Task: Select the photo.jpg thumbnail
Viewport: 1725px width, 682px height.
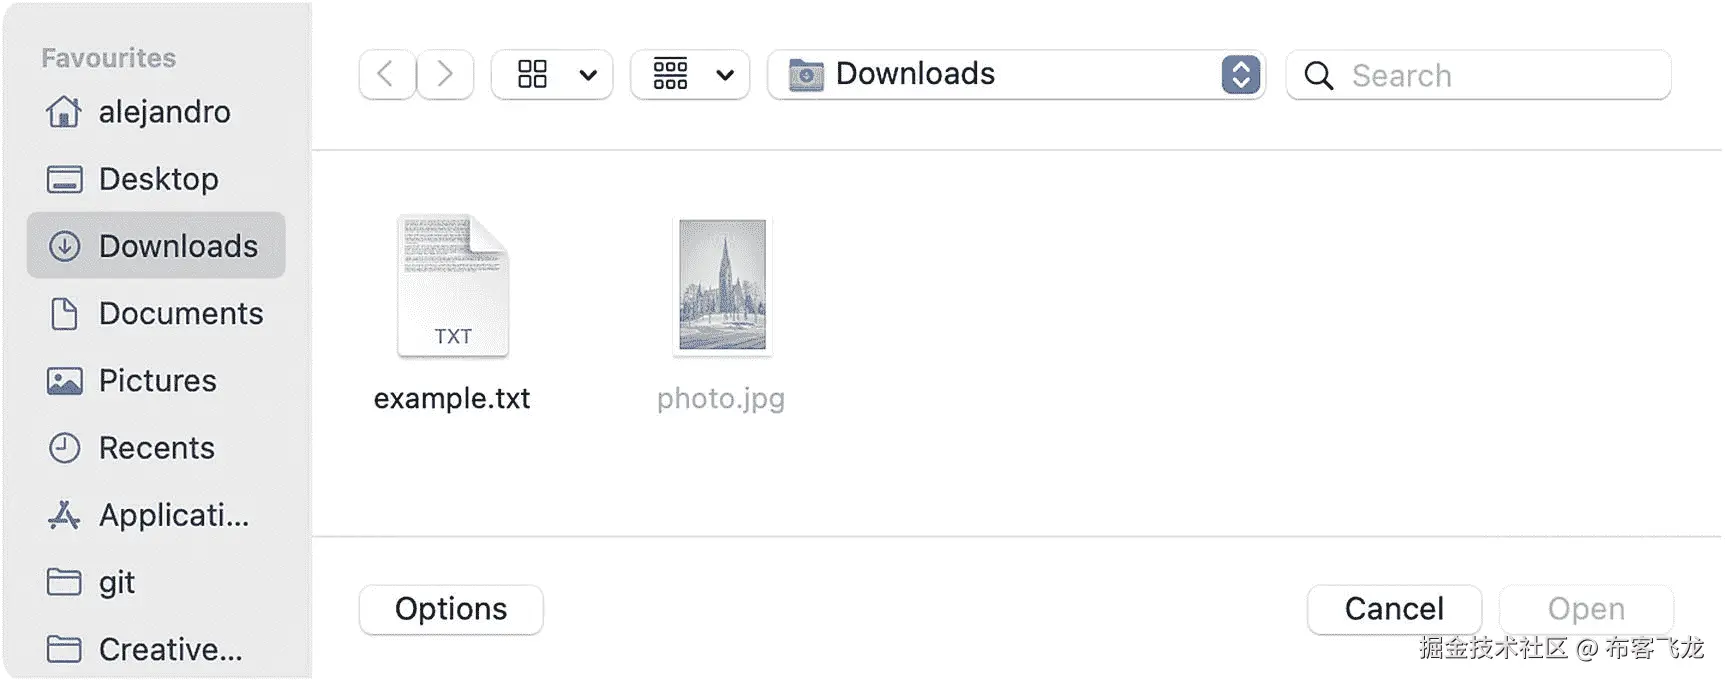Action: [722, 285]
